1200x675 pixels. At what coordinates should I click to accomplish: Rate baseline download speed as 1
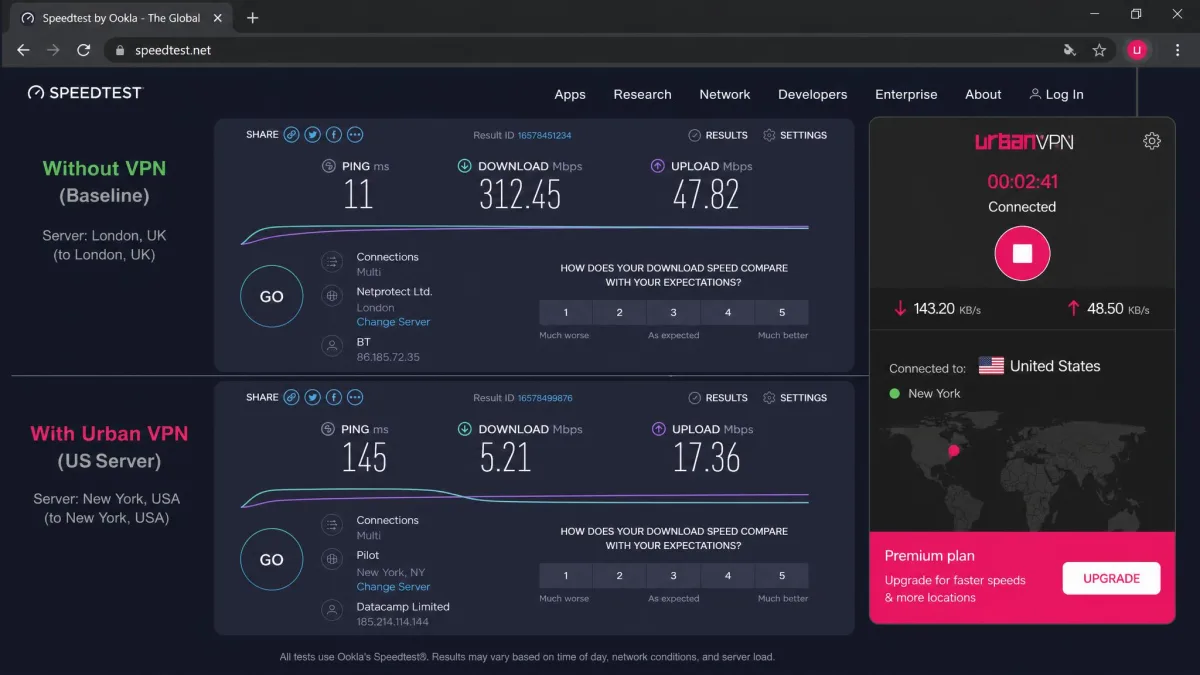click(565, 312)
